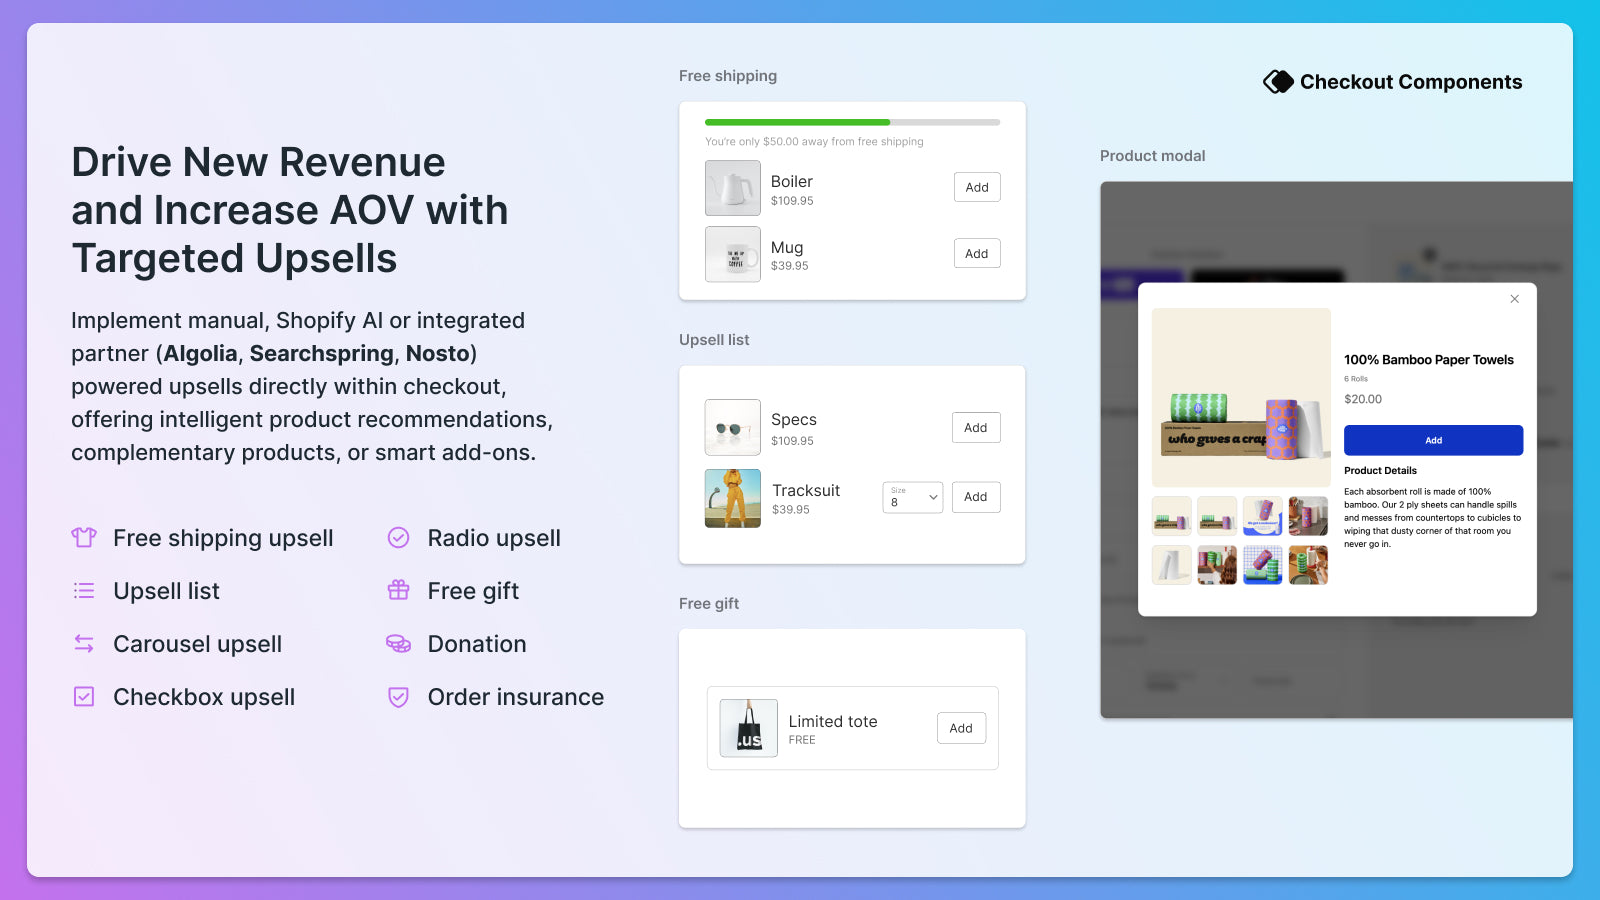
Task: Click the $20.00 price in modal
Action: point(1363,399)
